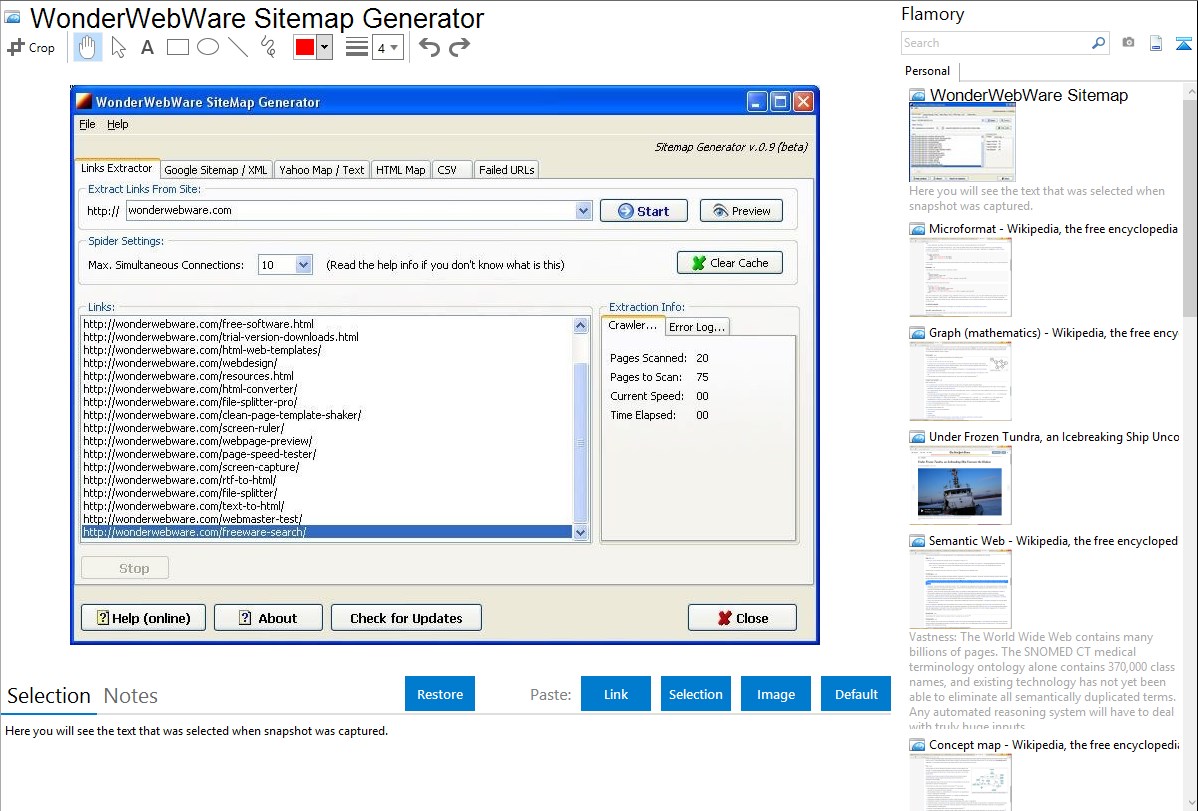
Task: Click the Paste Link button
Action: (x=616, y=694)
